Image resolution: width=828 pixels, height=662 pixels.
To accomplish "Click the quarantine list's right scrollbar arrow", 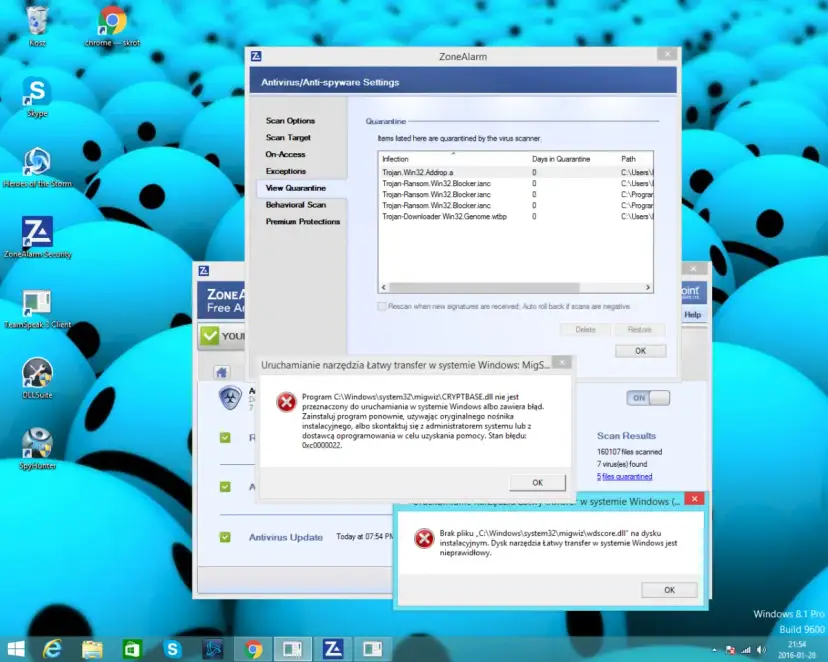I will 649,288.
